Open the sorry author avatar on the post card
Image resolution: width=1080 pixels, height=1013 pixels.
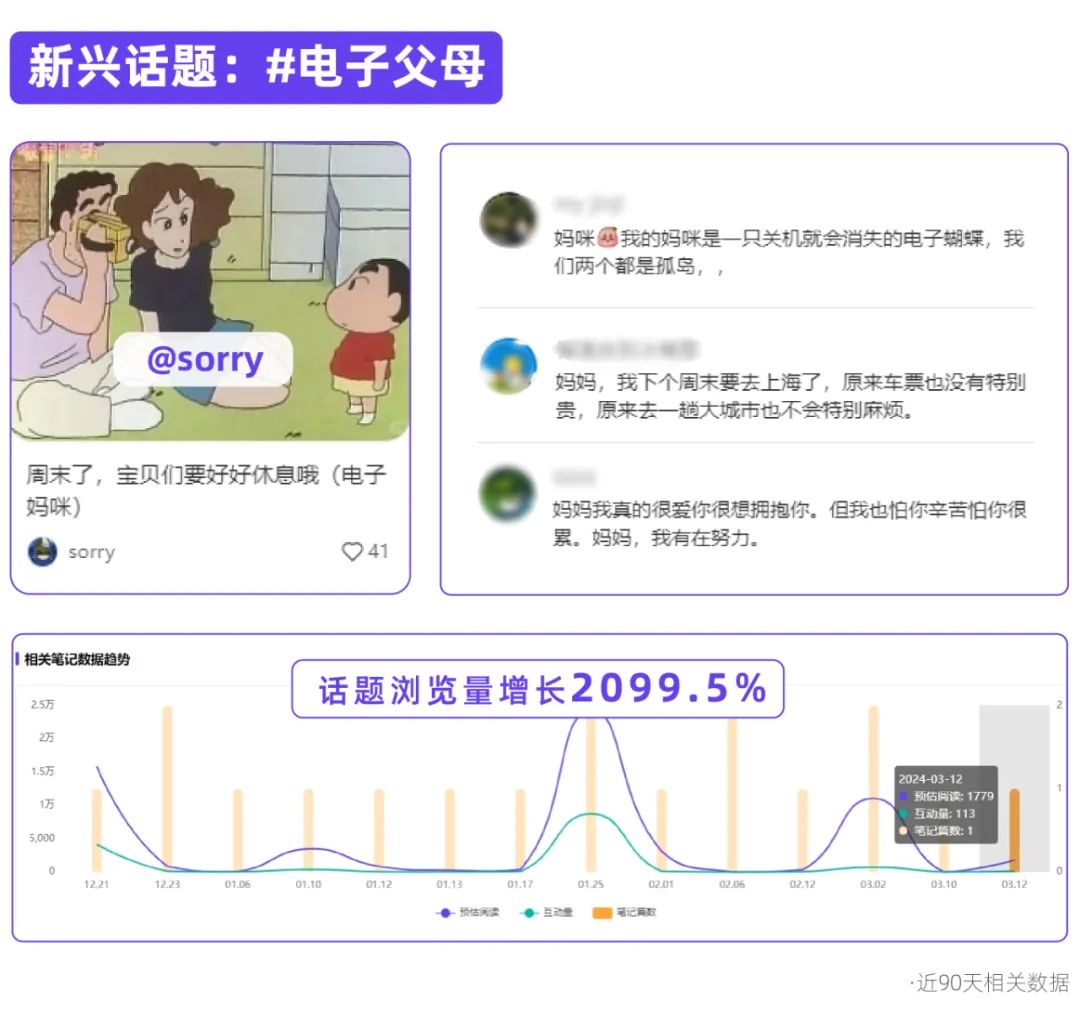pyautogui.click(x=42, y=552)
